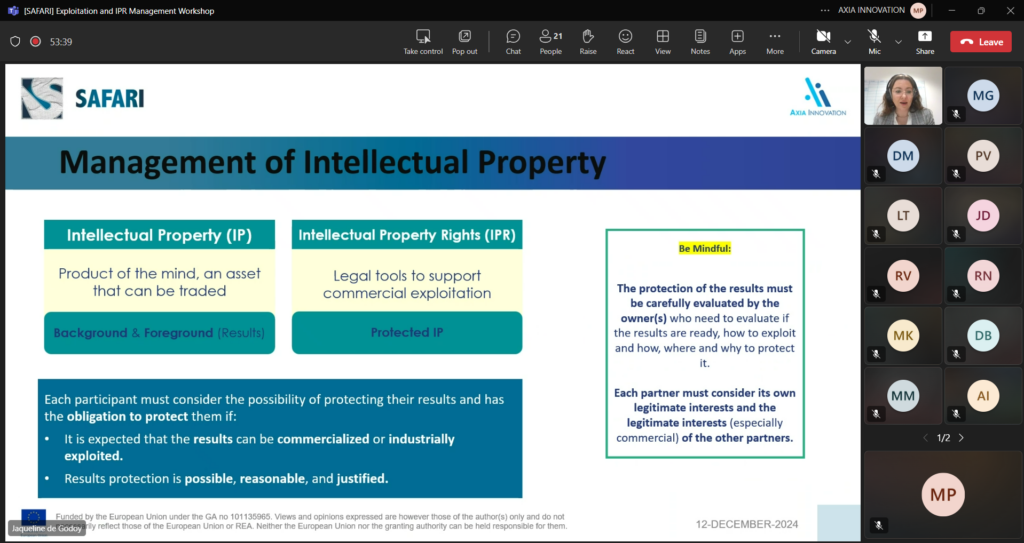Image resolution: width=1024 pixels, height=543 pixels.
Task: Open the MP profile avatar in the title bar
Action: click(918, 10)
